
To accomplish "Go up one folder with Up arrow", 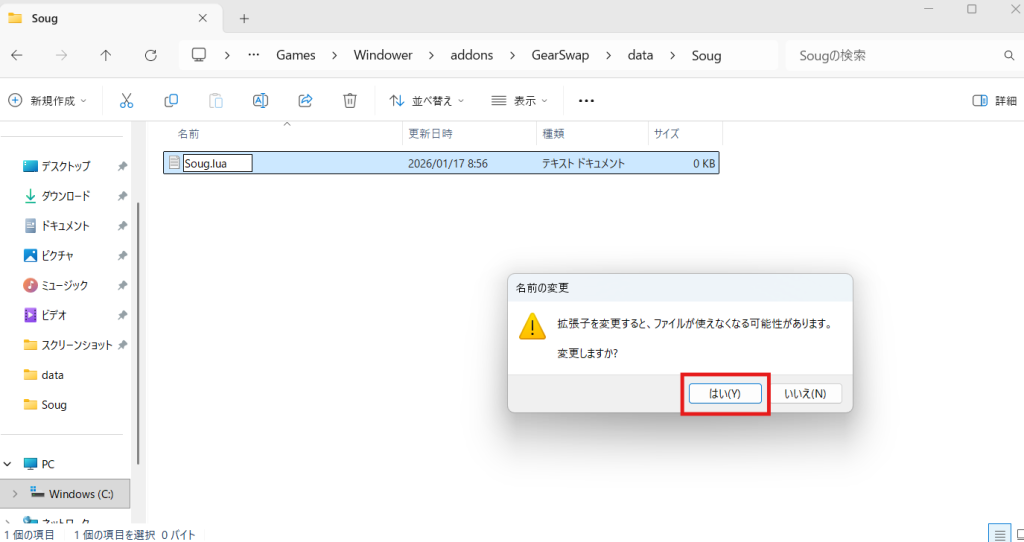I will (x=106, y=55).
